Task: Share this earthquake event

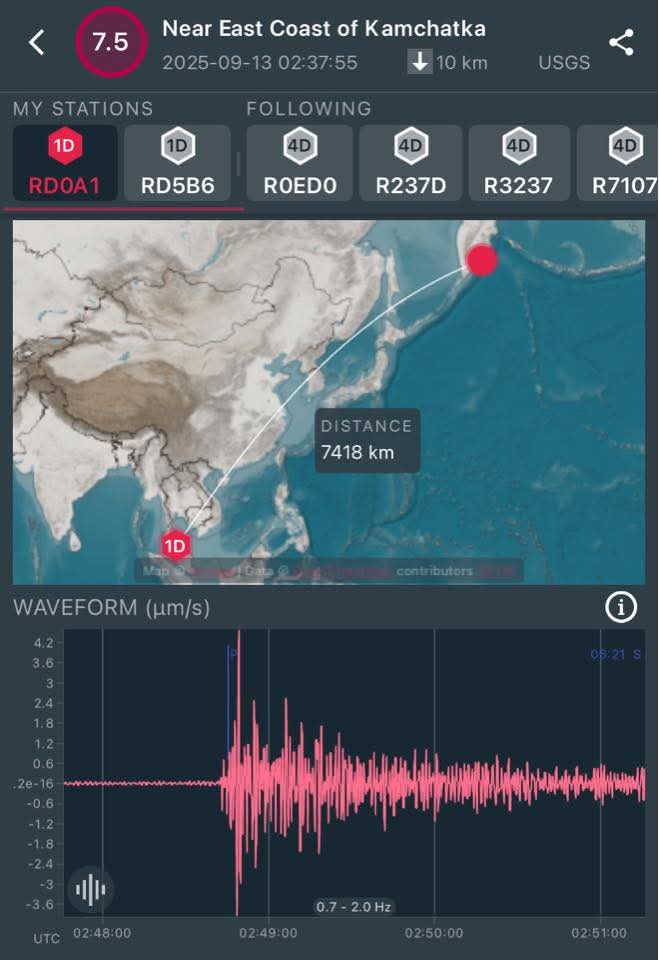Action: point(621,43)
